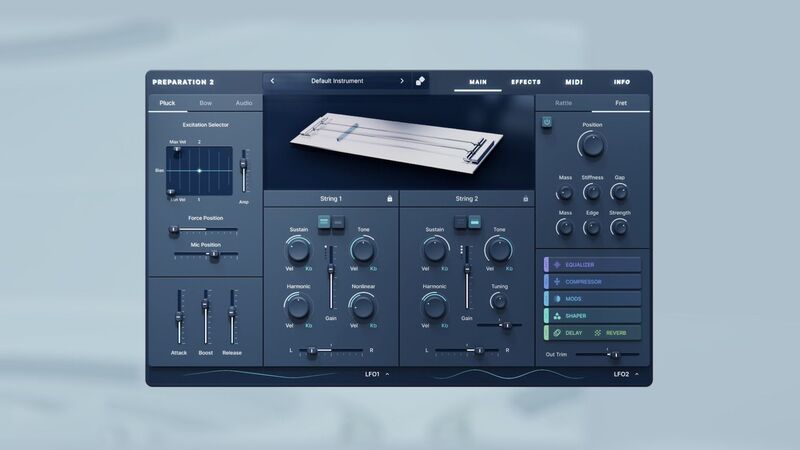Click the Mods effect icon
Screen dimensions: 800x450
point(557,299)
